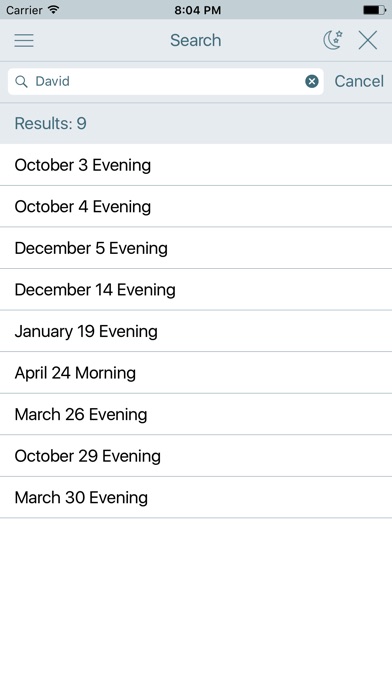Tap the Results: 9 header
Viewport: 392px width, 696px height.
pyautogui.click(x=196, y=123)
